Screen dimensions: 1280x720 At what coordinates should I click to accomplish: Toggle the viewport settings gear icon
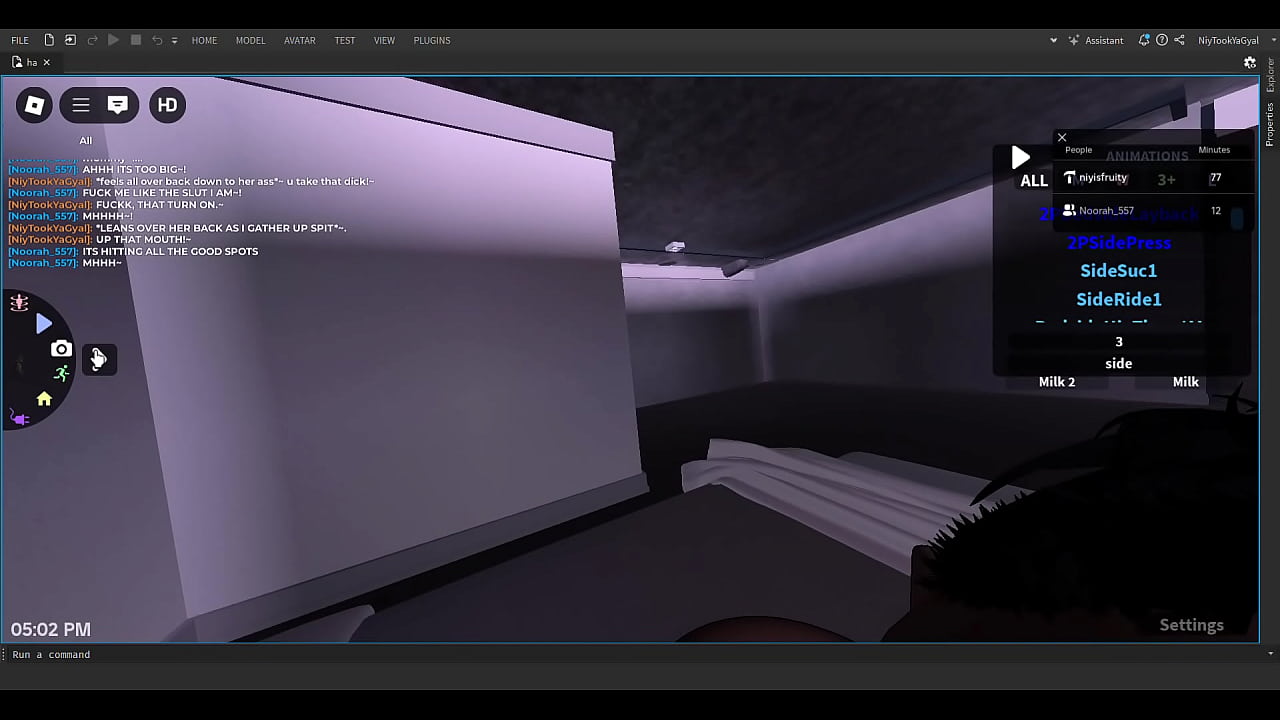coord(1249,62)
